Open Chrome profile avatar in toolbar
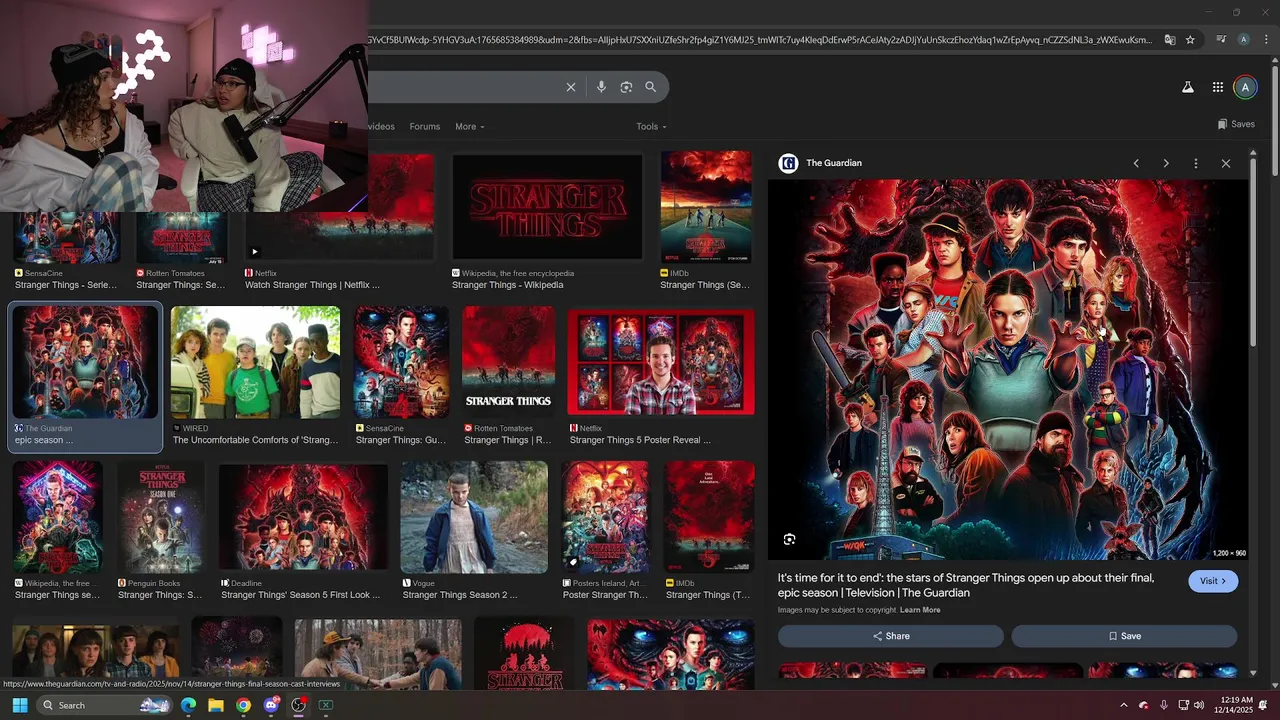This screenshot has height=720, width=1280. (x=1244, y=40)
